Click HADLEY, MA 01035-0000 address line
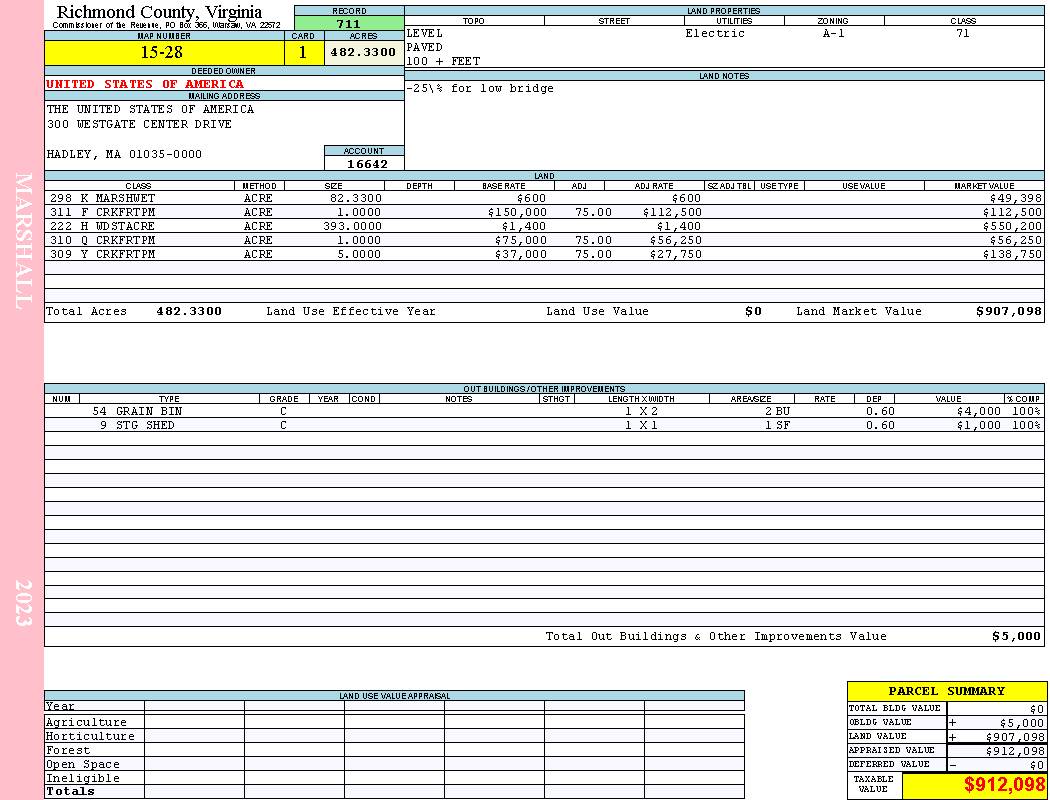 [124, 155]
